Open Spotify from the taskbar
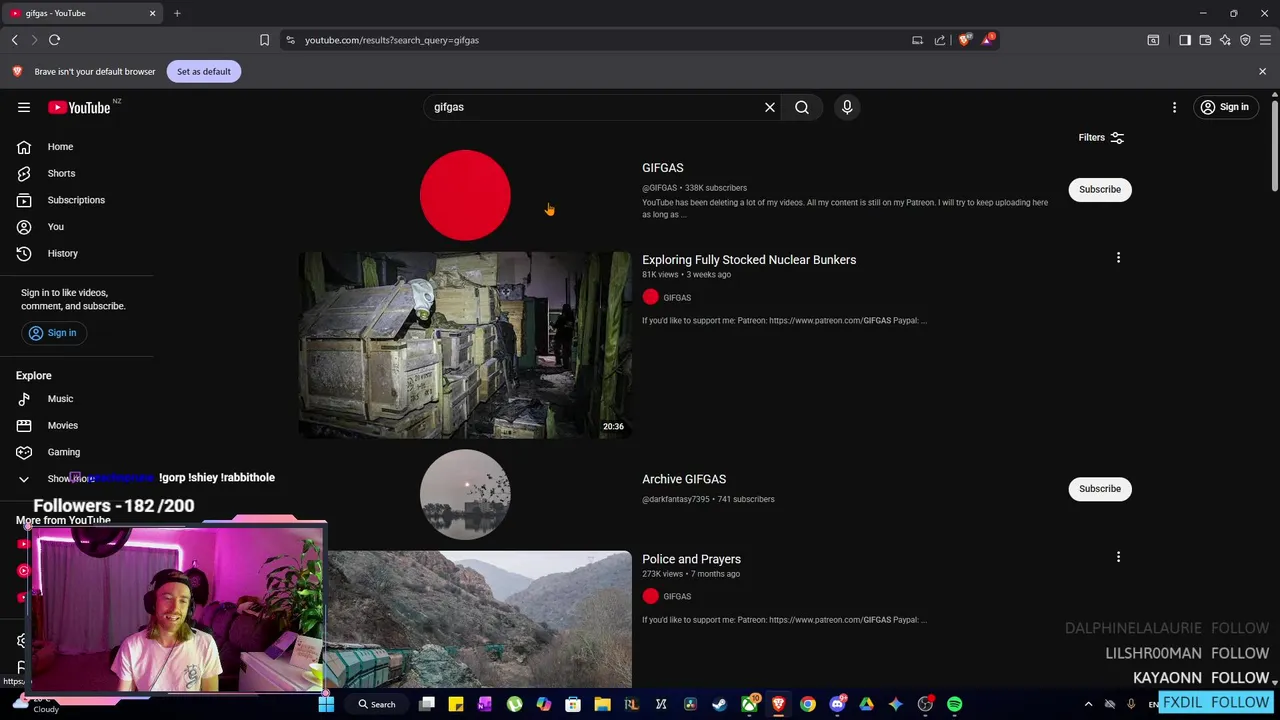This screenshot has height=720, width=1280. (954, 704)
